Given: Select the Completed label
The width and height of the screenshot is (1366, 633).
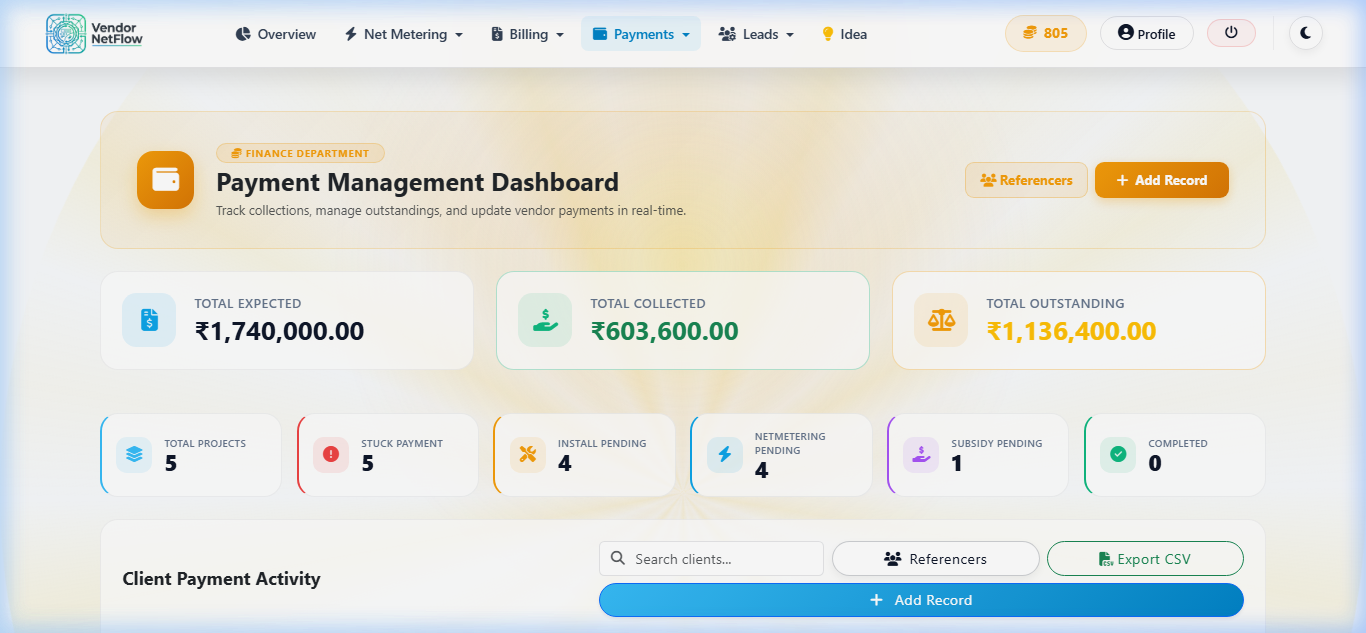Looking at the screenshot, I should 1178,443.
